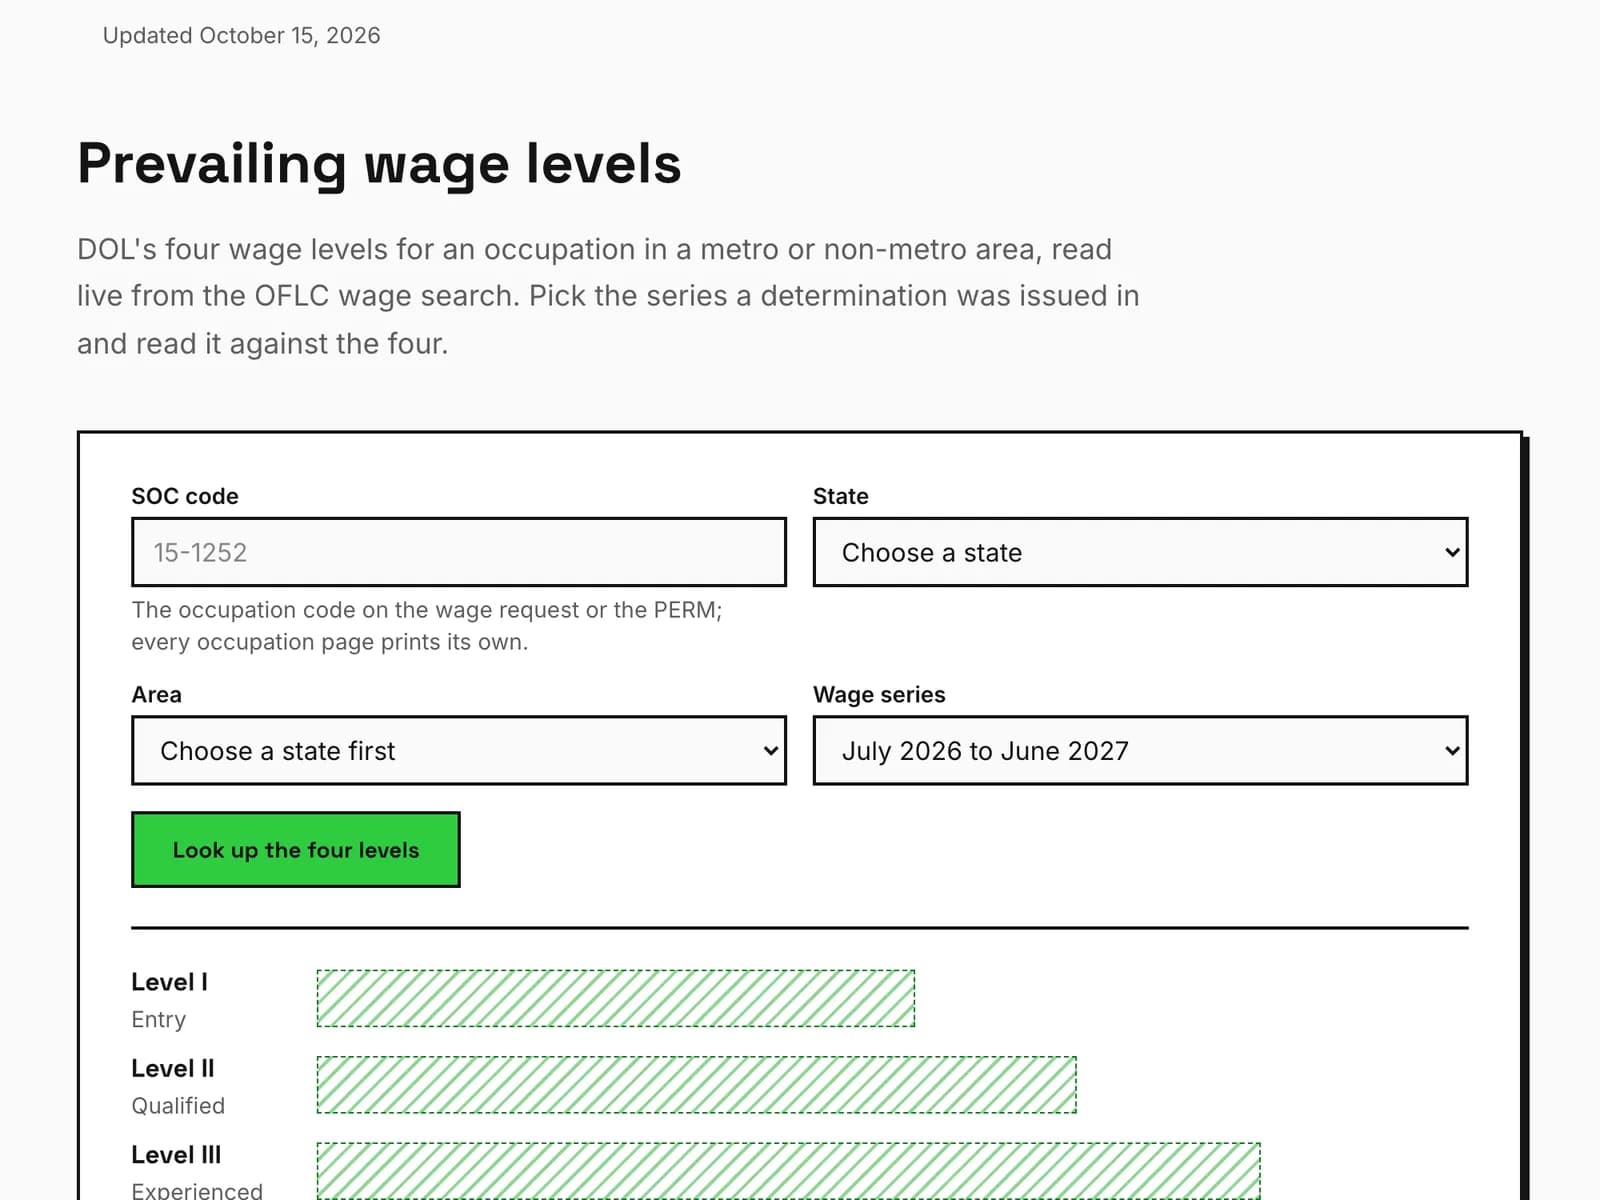Viewport: 1600px width, 1200px height.
Task: Click the Level III label
Action: pos(176,1154)
